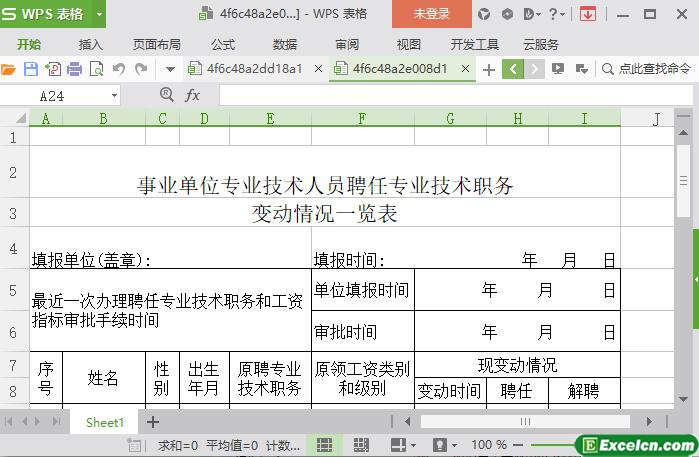Screen dimensions: 699x457
Task: Click vertical scrollbar down arrow
Action: (x=683, y=399)
